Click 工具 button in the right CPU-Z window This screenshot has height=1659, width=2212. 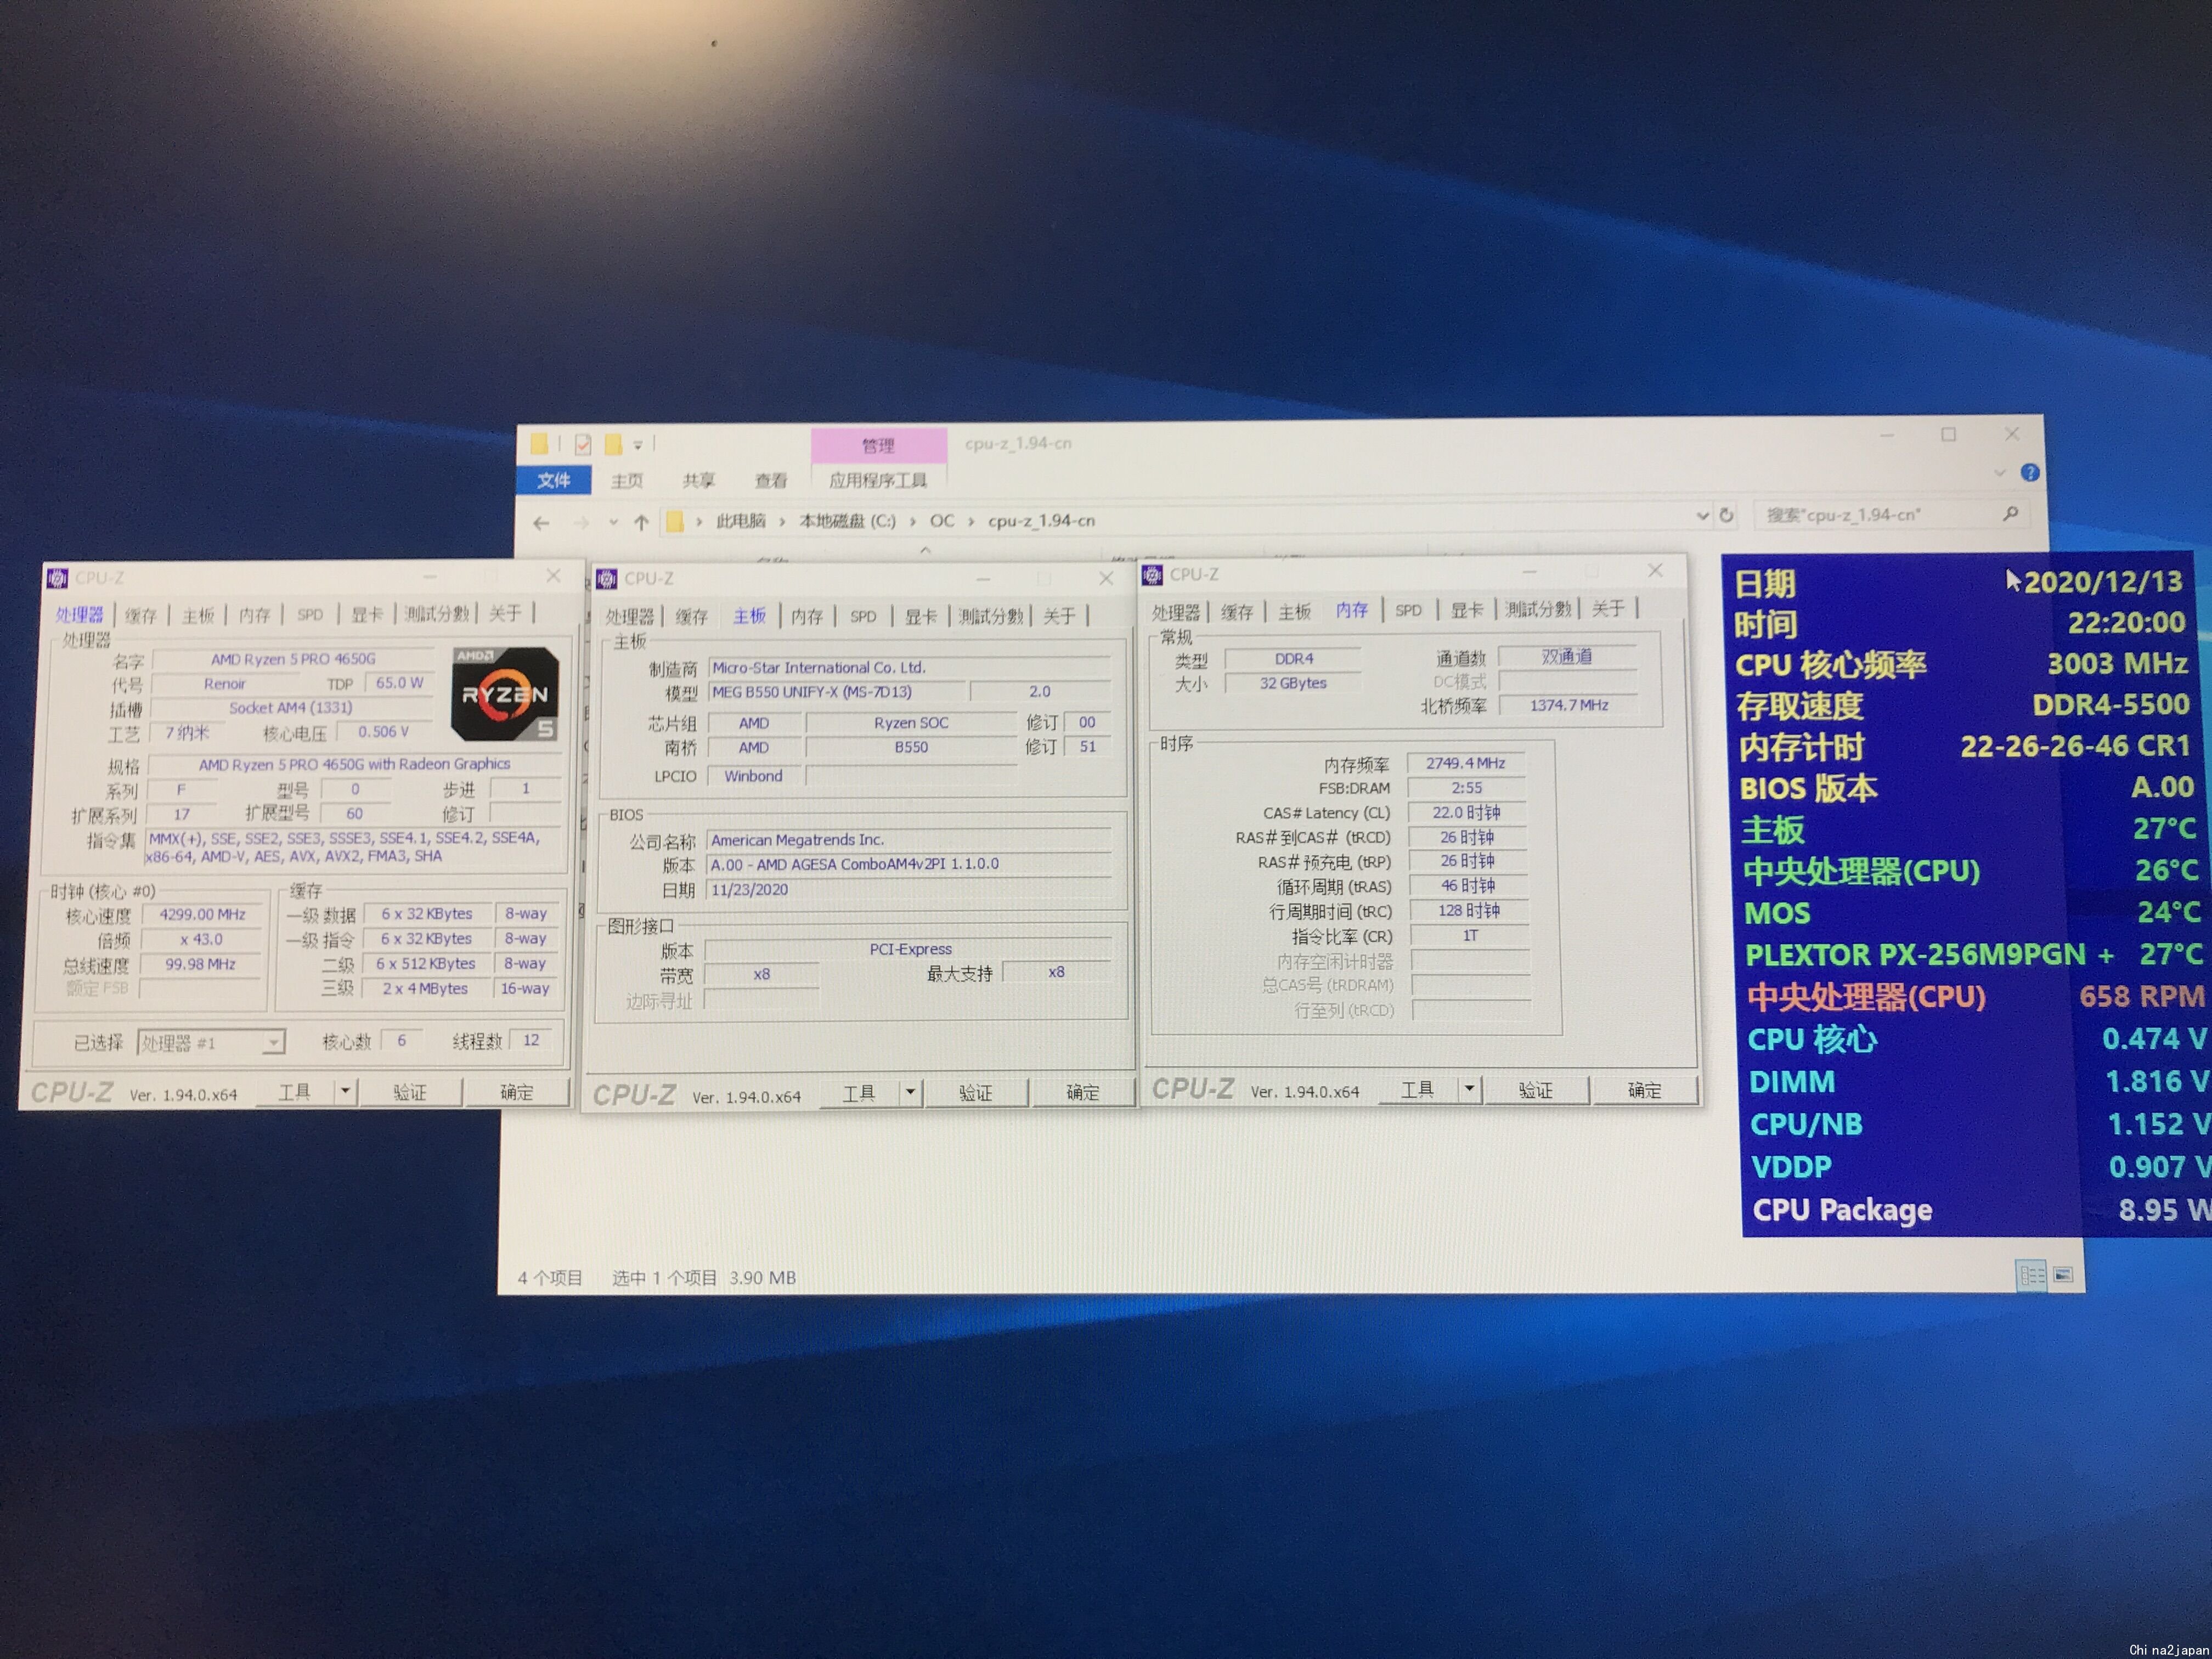coord(1418,1089)
